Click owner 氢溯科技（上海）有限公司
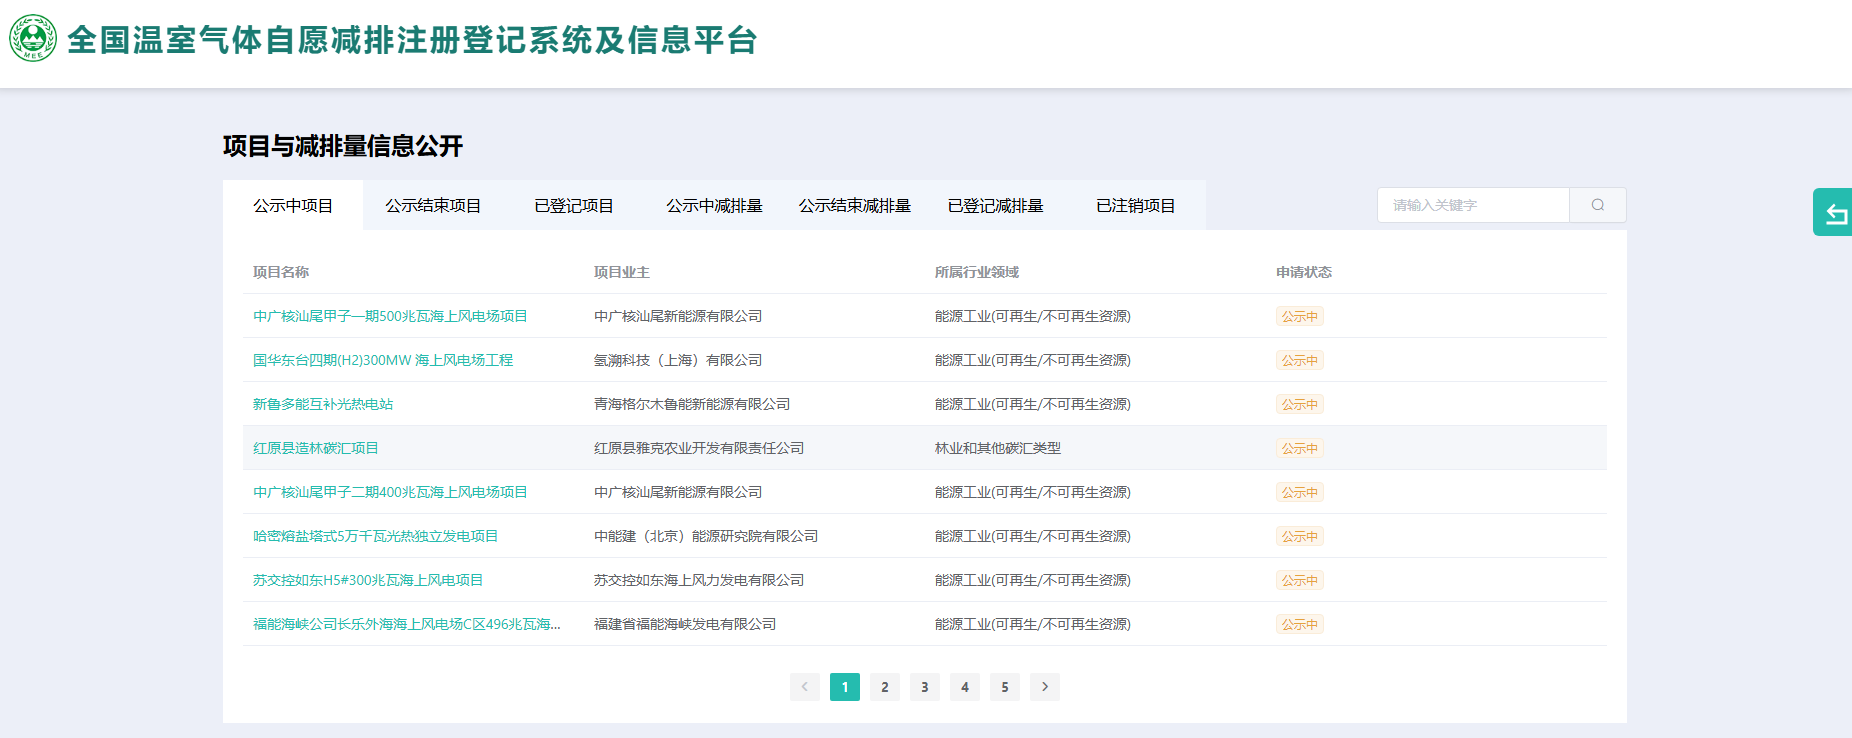Image resolution: width=1852 pixels, height=738 pixels. [678, 360]
